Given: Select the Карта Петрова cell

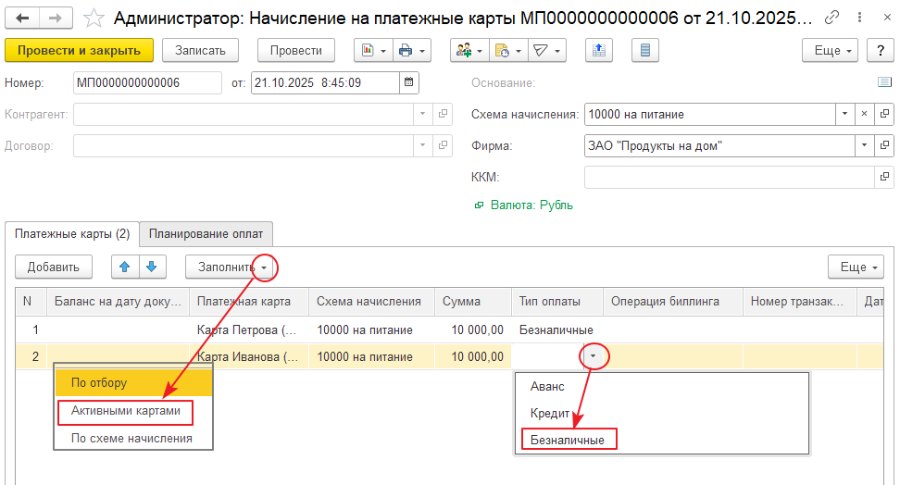Looking at the screenshot, I should (249, 330).
